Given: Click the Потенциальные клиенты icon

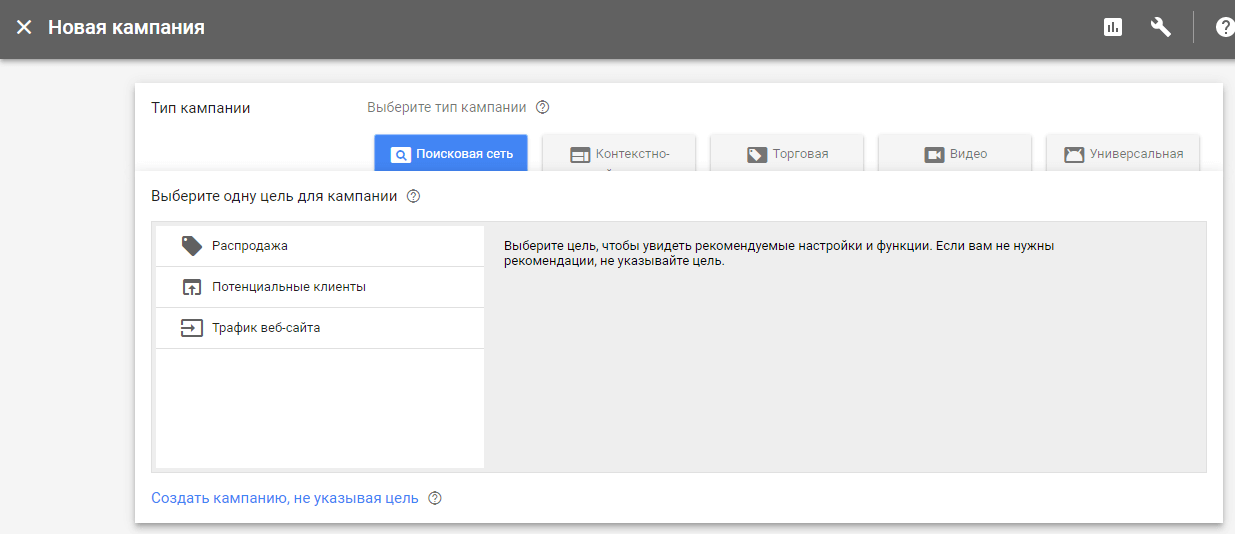Looking at the screenshot, I should (x=191, y=287).
